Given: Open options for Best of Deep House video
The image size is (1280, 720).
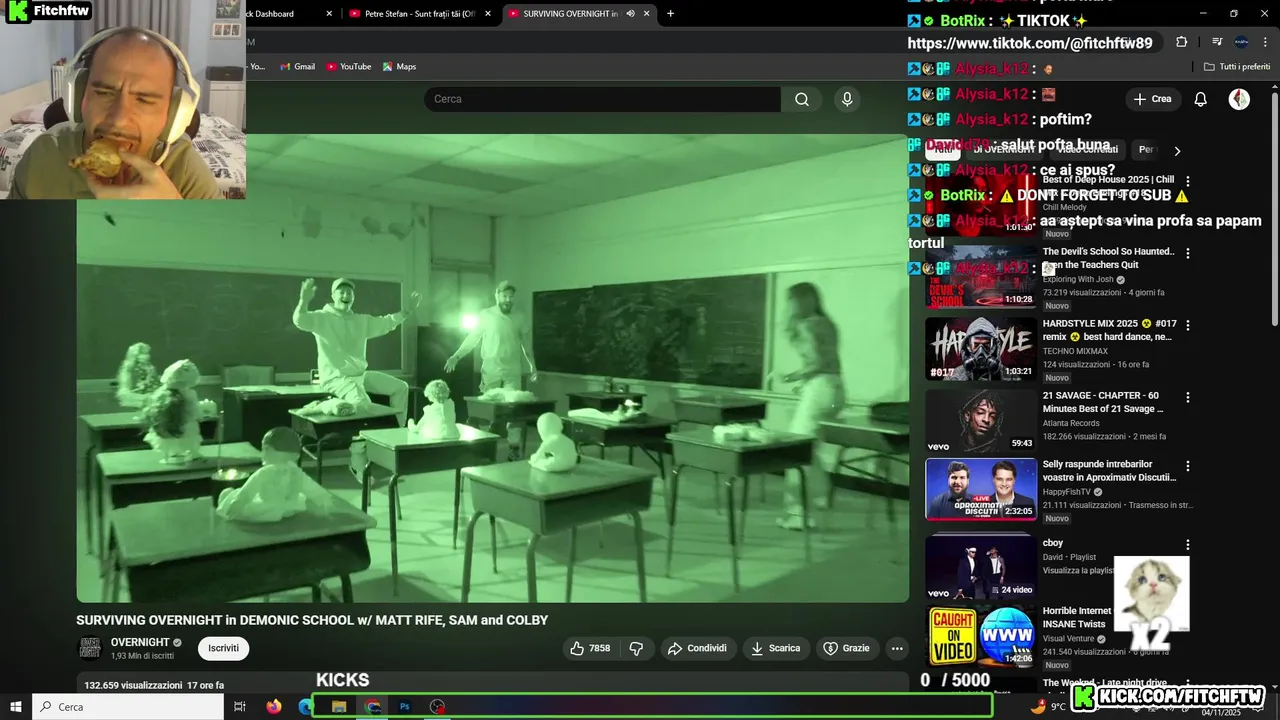Looking at the screenshot, I should click(x=1188, y=181).
